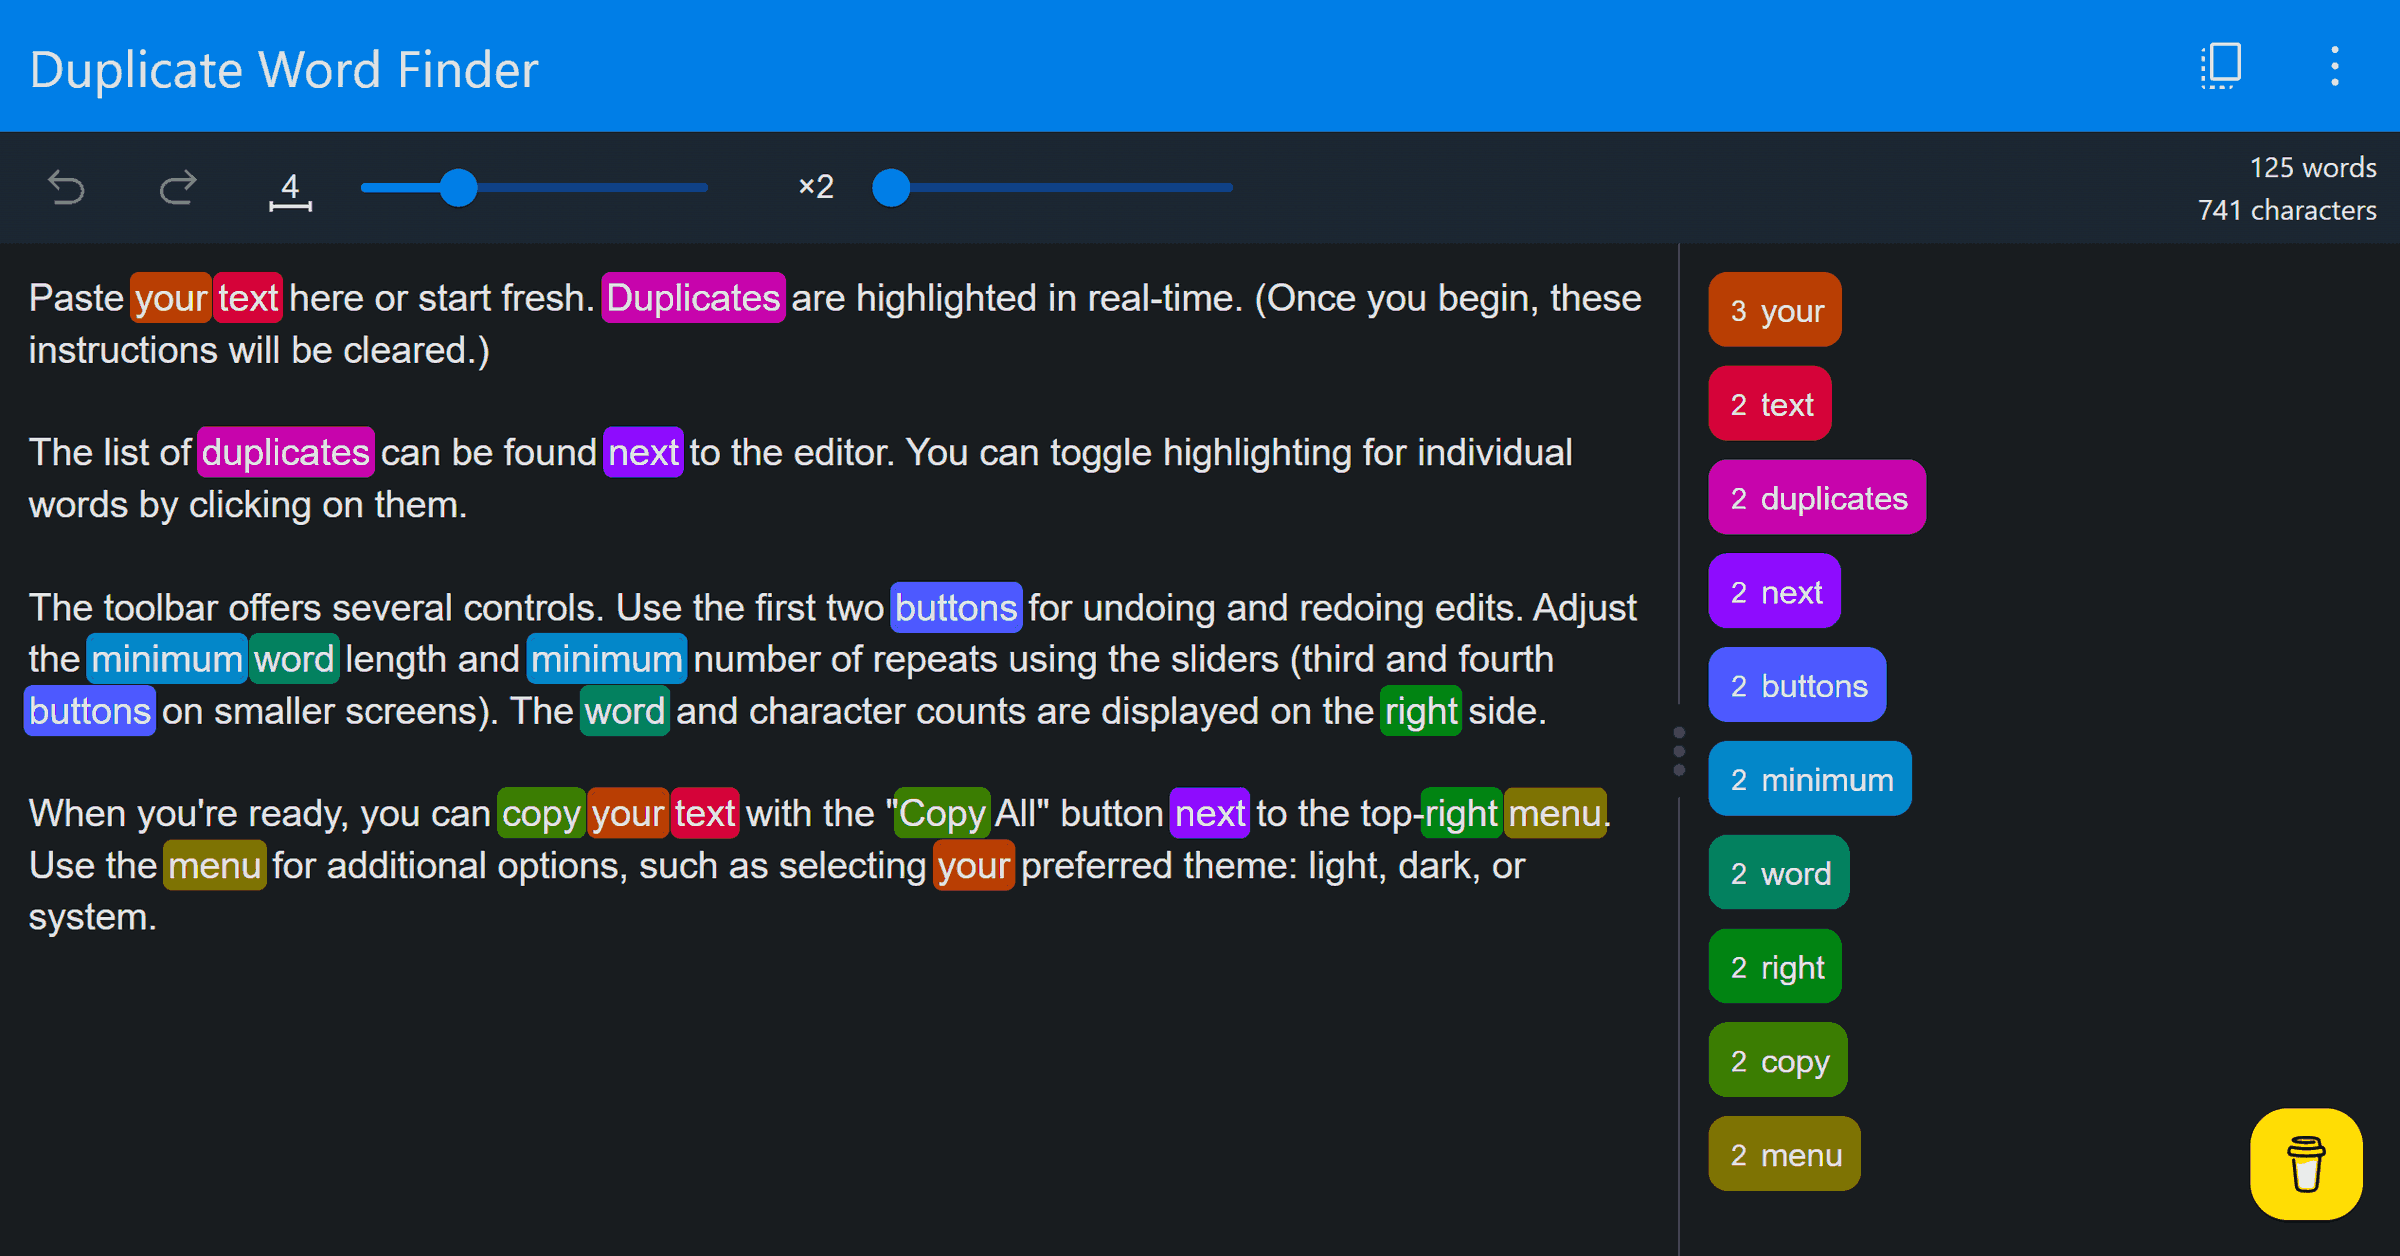Undo the last edit
Viewport: 2400px width, 1256px height.
coord(65,187)
